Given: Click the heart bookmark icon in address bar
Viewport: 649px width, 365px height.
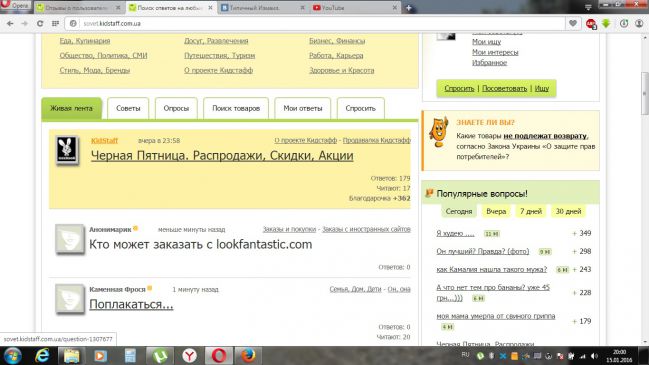Looking at the screenshot, I should click(573, 24).
